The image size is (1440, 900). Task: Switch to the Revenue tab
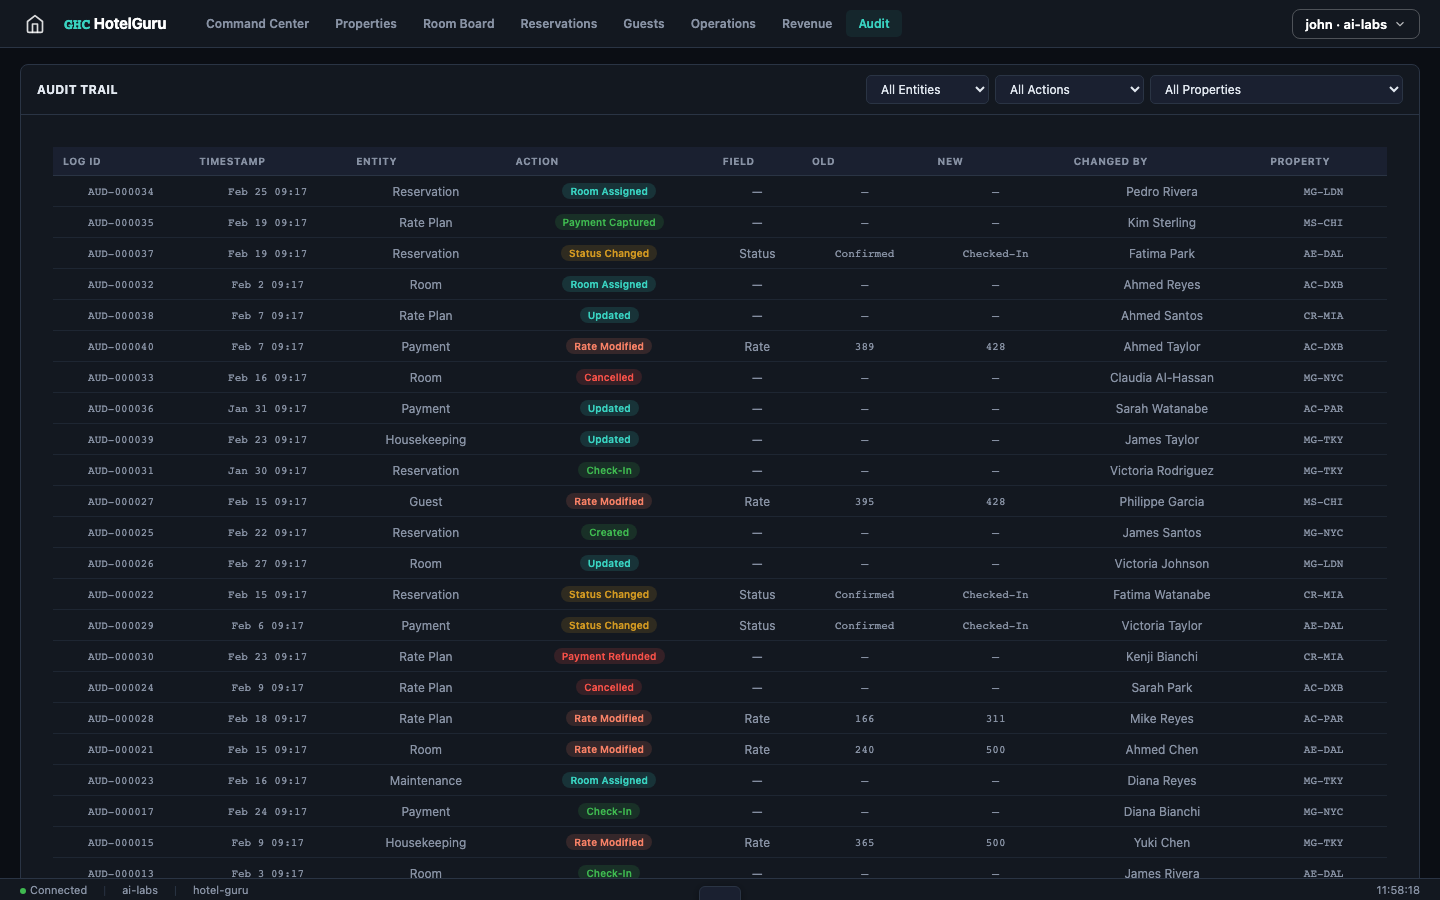coord(806,23)
